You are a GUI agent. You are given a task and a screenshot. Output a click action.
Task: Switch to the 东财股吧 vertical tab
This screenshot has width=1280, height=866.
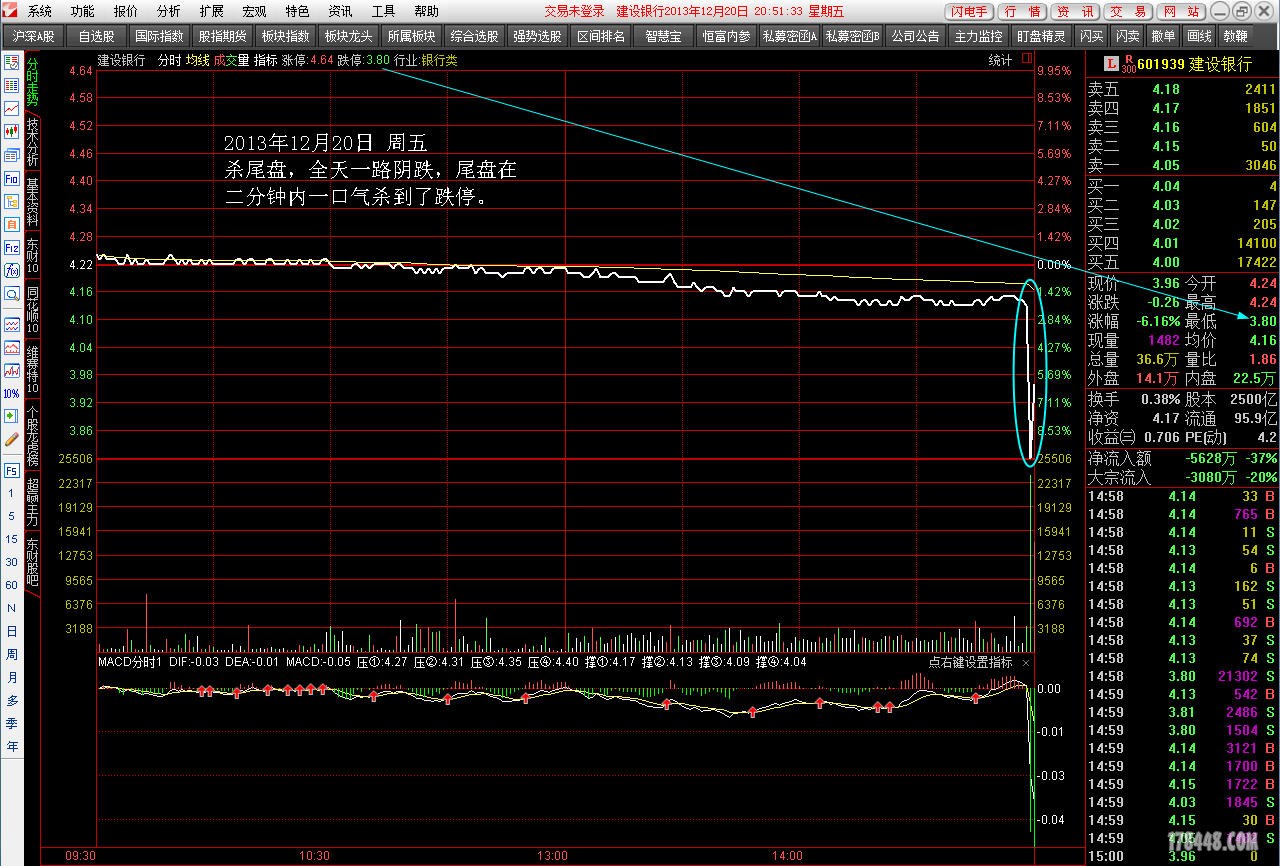point(32,562)
